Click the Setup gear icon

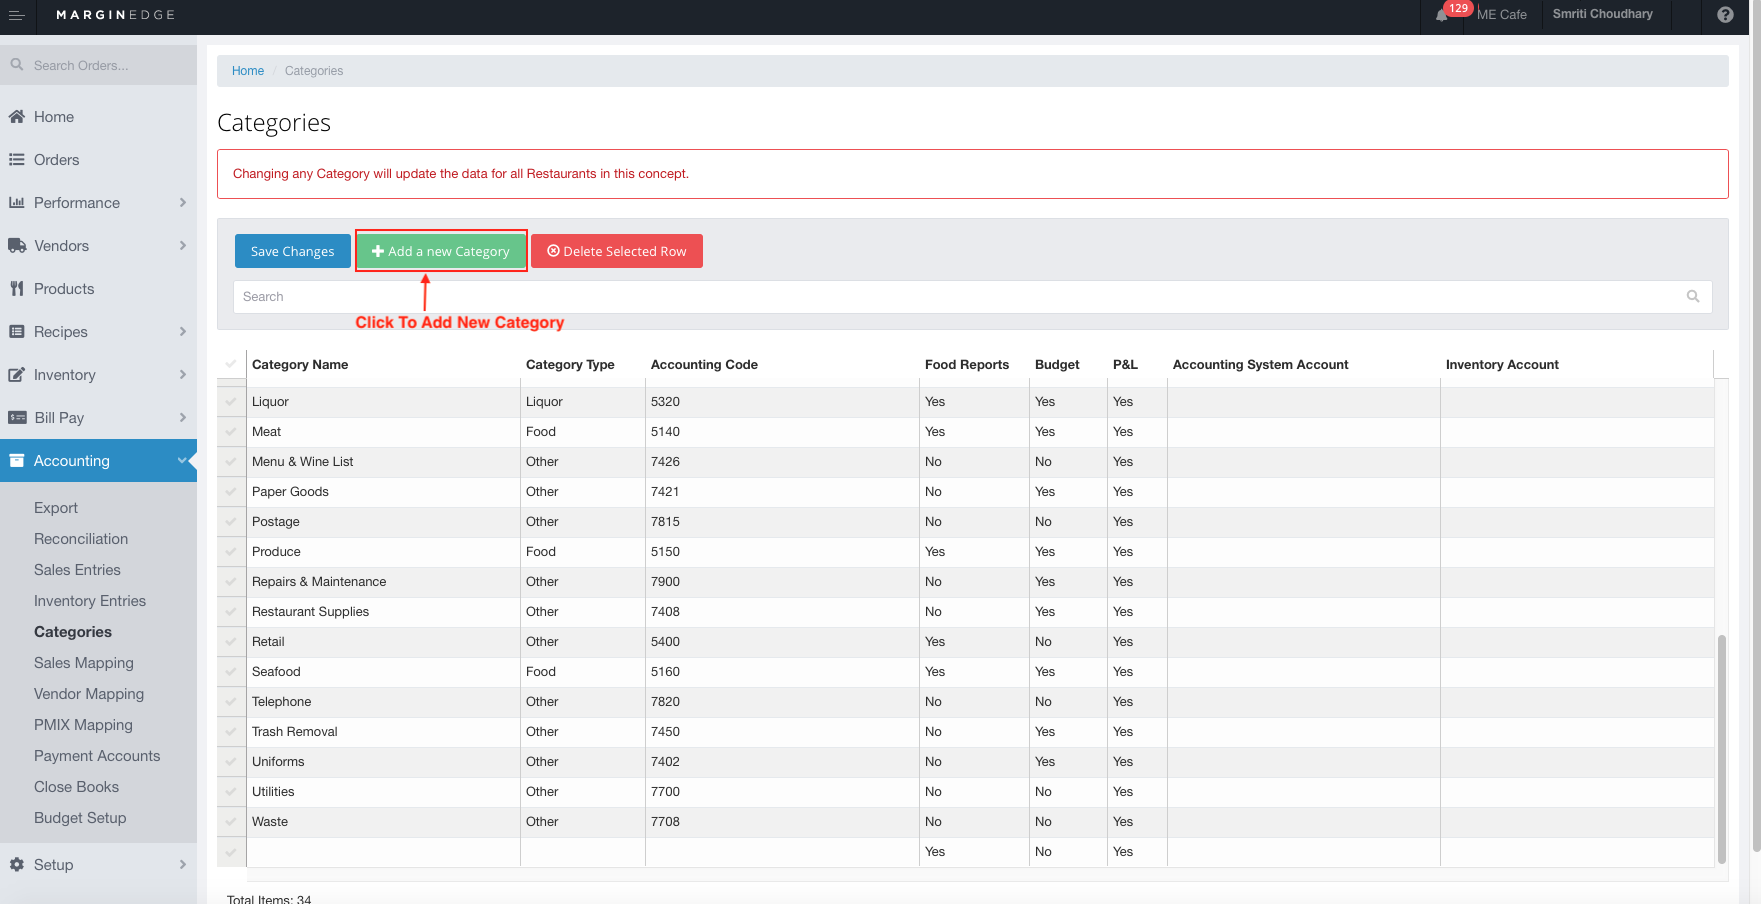coord(17,865)
